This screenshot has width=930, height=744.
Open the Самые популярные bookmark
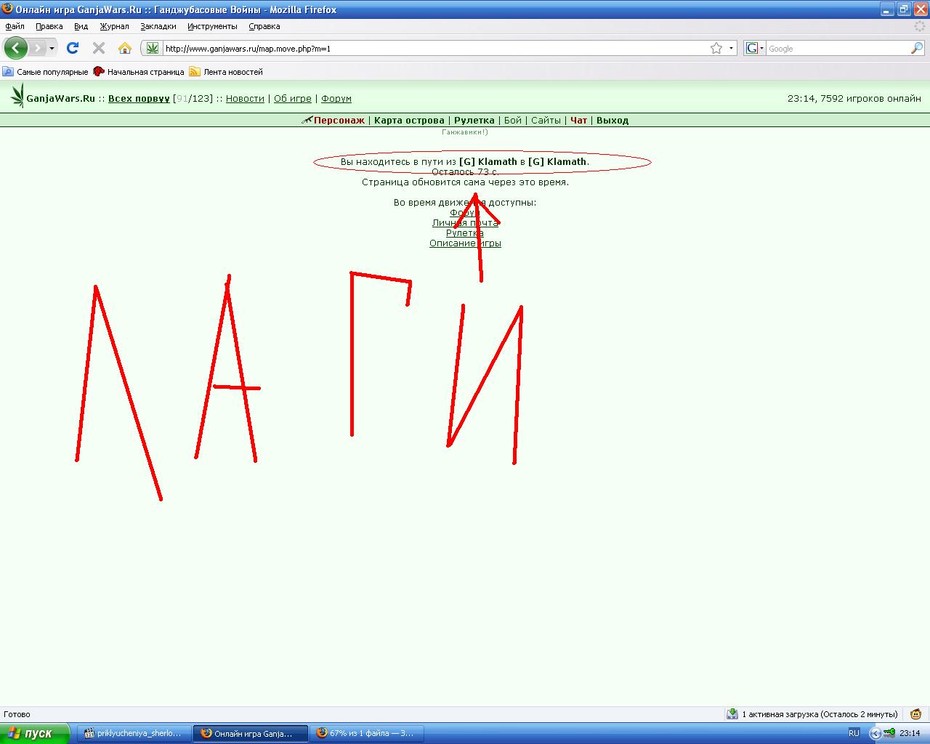click(x=46, y=72)
